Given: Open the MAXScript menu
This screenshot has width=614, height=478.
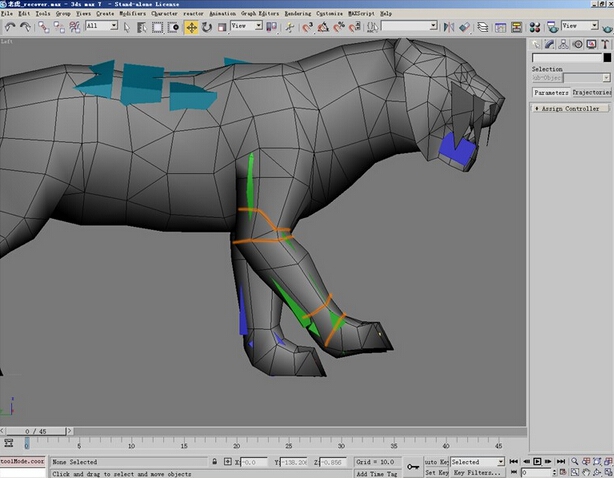Looking at the screenshot, I should click(x=361, y=13).
